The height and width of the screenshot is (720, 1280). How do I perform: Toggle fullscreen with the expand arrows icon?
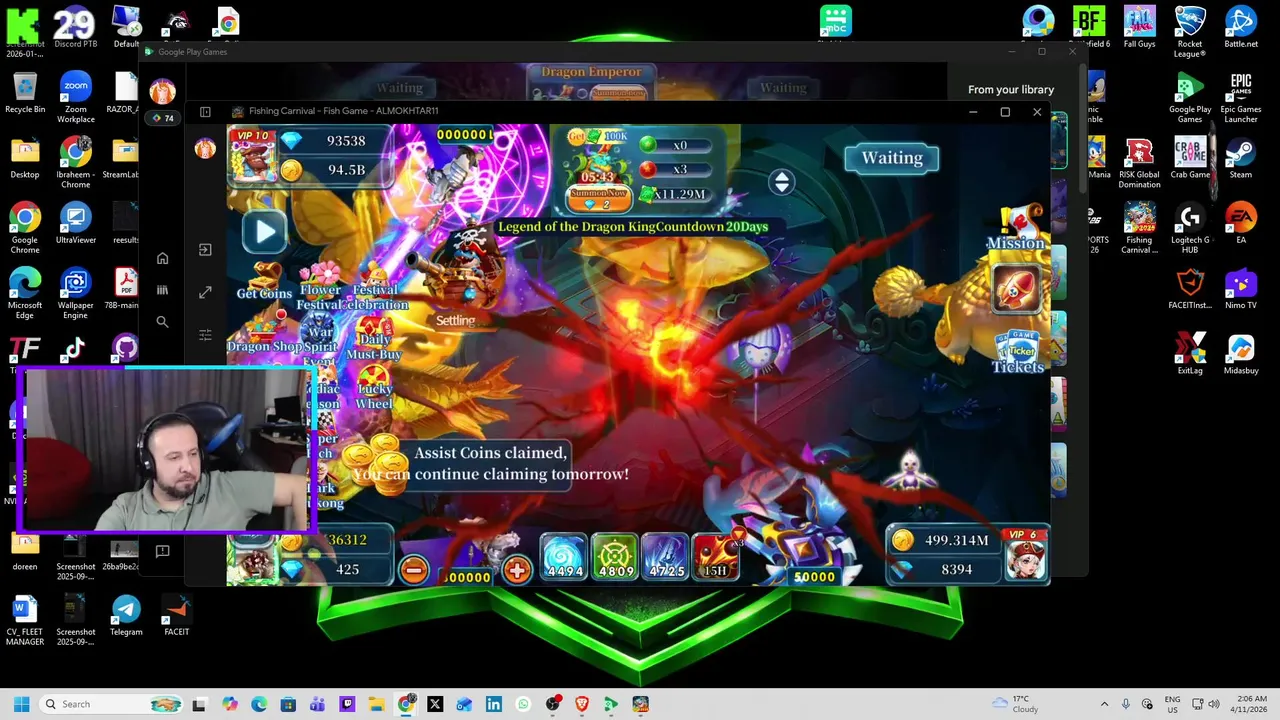click(205, 292)
